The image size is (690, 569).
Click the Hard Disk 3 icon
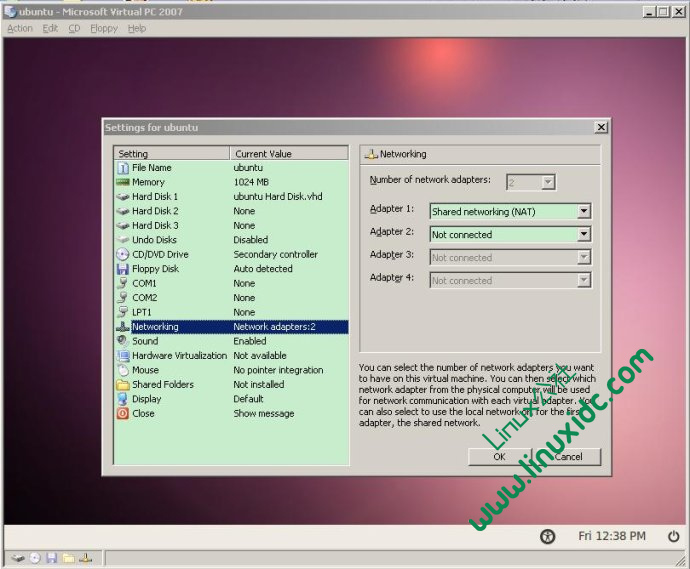(x=123, y=226)
